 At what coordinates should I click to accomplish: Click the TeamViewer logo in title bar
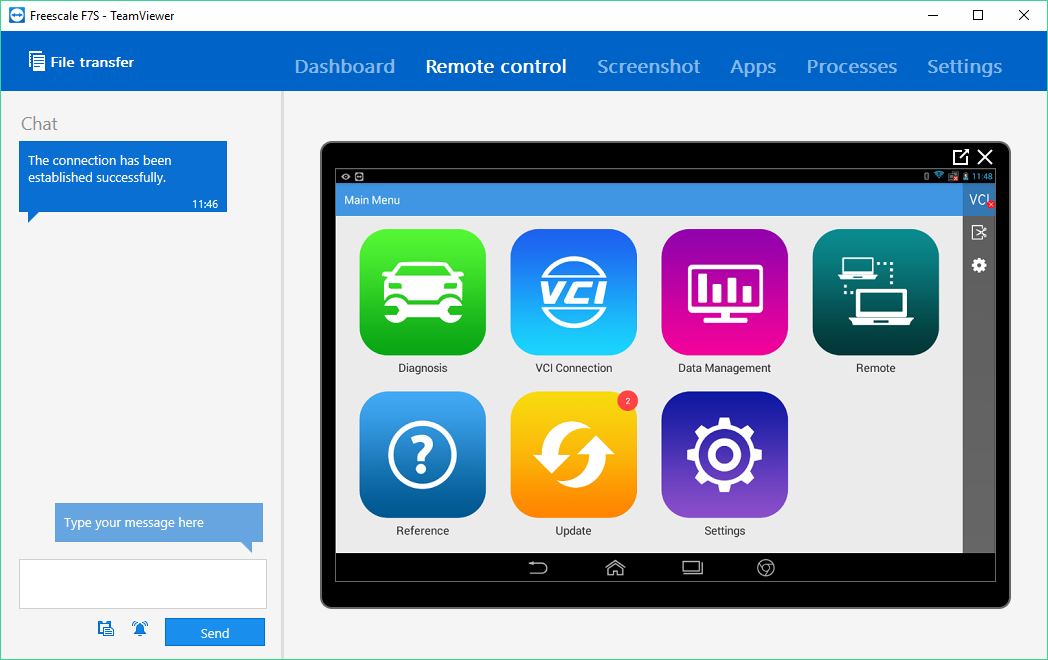click(x=17, y=15)
